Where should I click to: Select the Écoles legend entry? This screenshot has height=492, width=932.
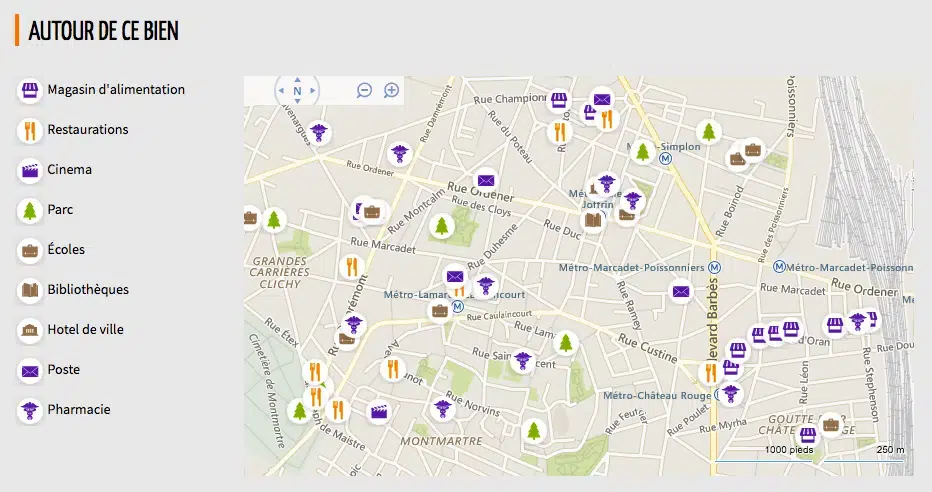[66, 250]
